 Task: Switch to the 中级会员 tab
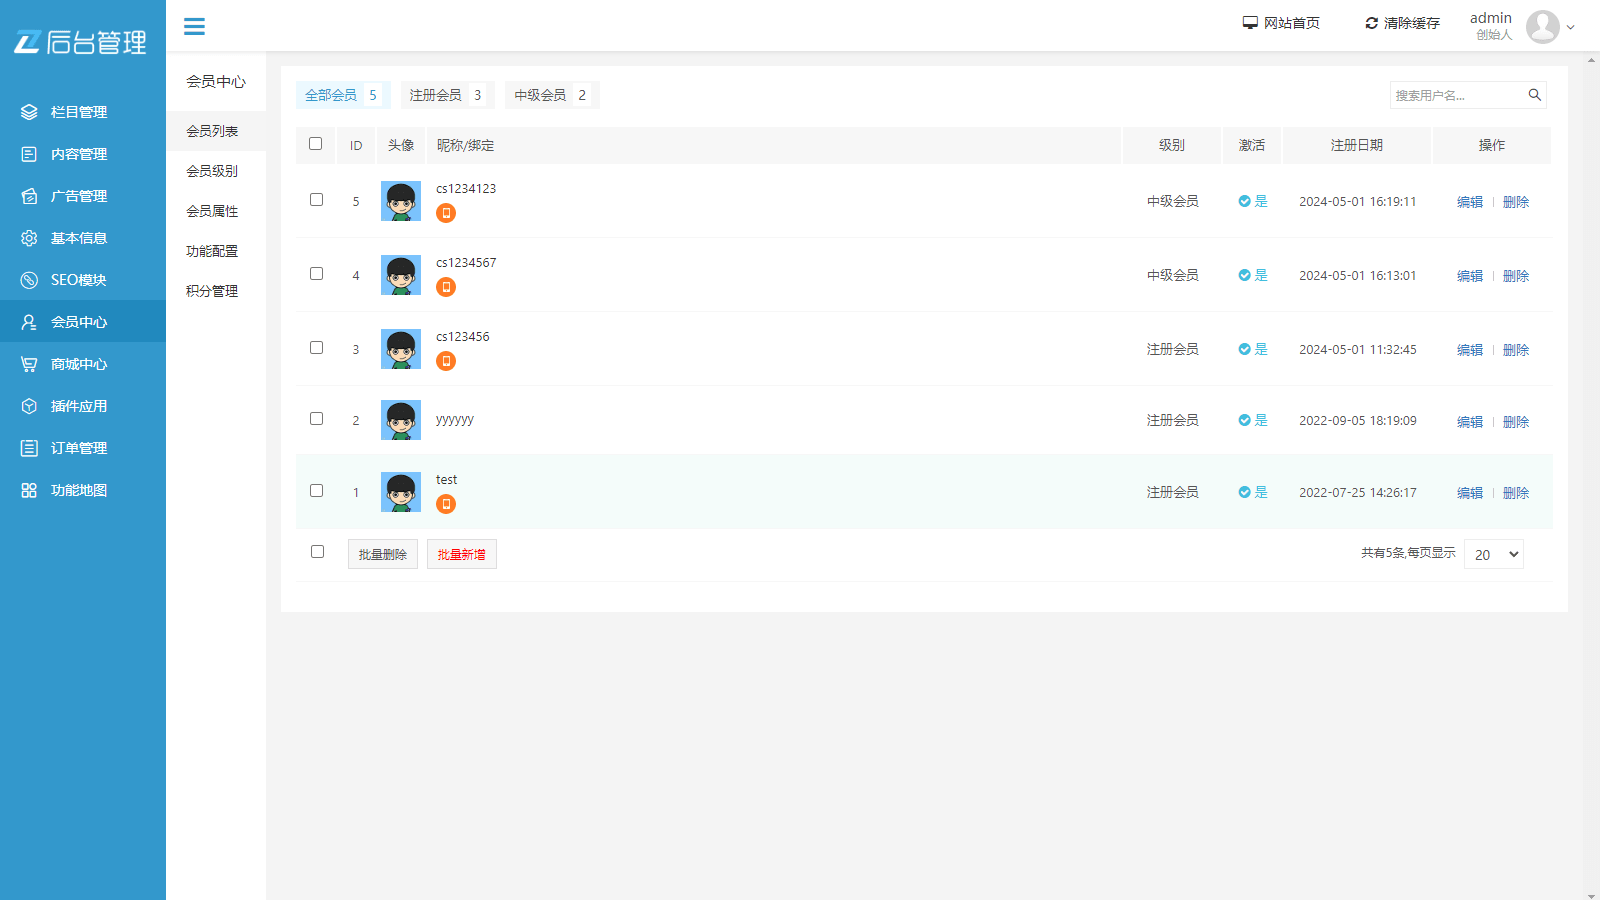coord(550,95)
